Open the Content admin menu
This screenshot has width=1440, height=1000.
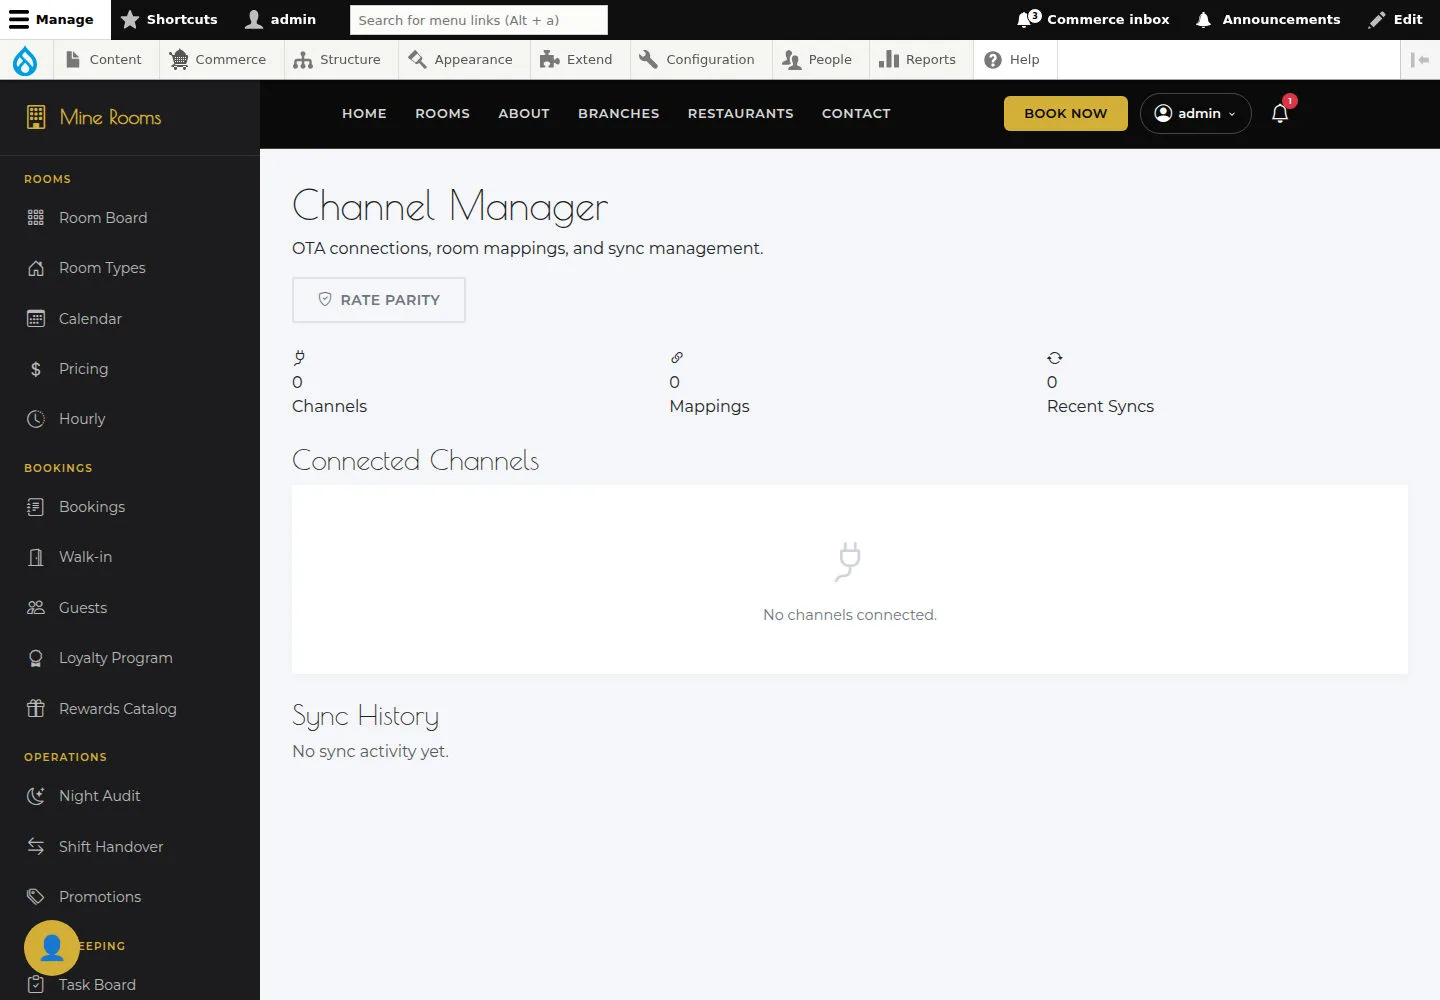pos(104,60)
